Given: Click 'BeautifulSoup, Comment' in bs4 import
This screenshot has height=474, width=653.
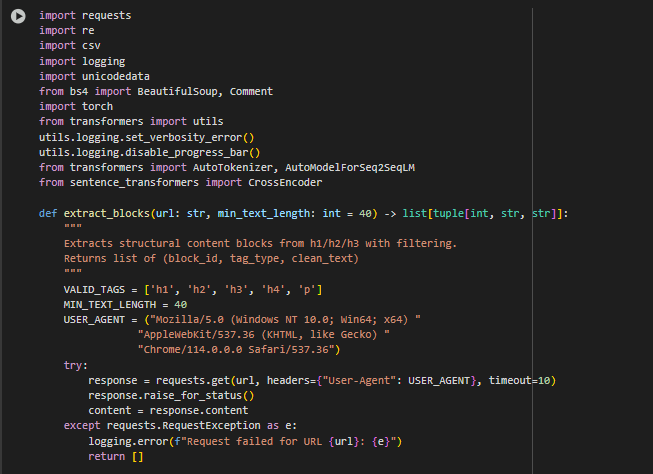Looking at the screenshot, I should [205, 91].
